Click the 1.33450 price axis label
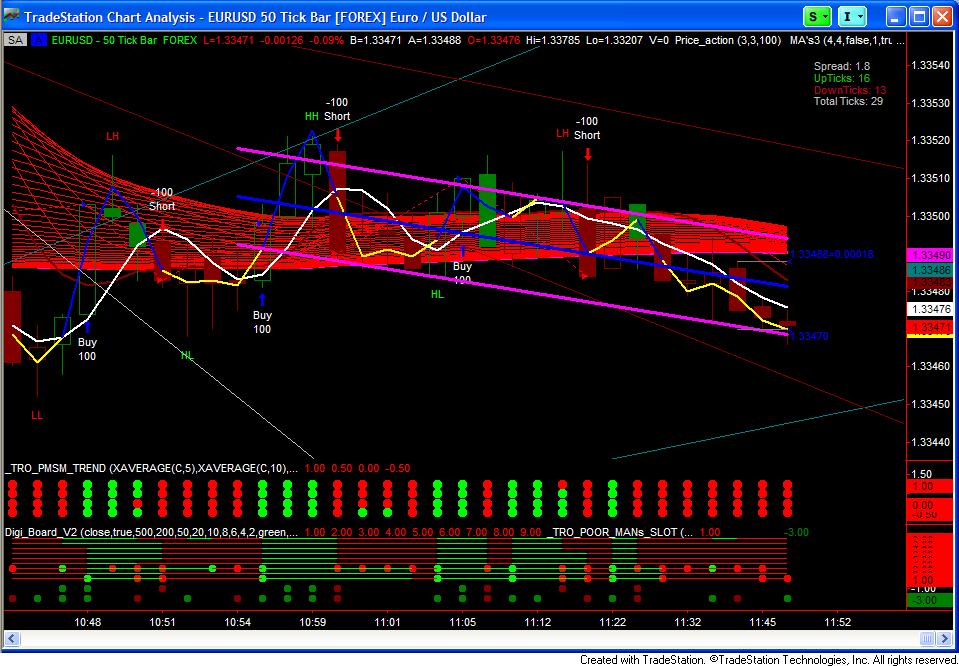The height and width of the screenshot is (666, 959). (930, 404)
